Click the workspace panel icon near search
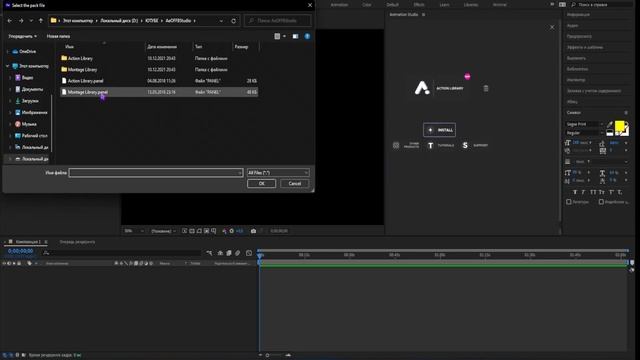 point(562,4)
